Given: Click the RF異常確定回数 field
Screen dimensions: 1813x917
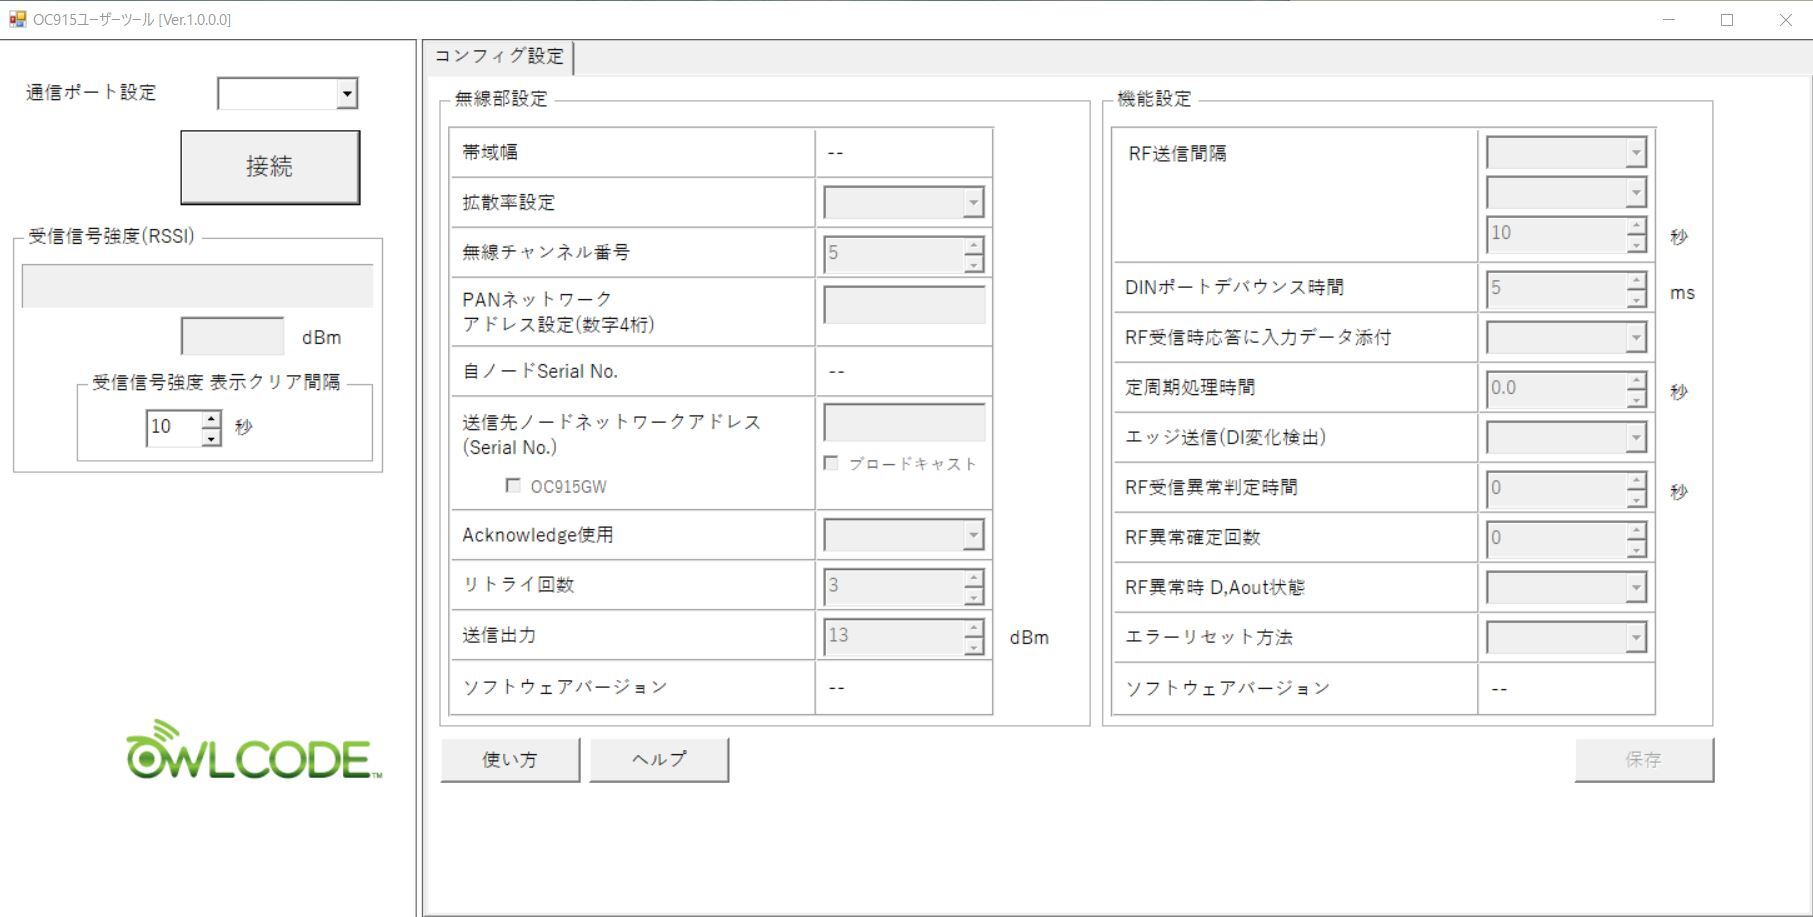Looking at the screenshot, I should (x=1556, y=539).
